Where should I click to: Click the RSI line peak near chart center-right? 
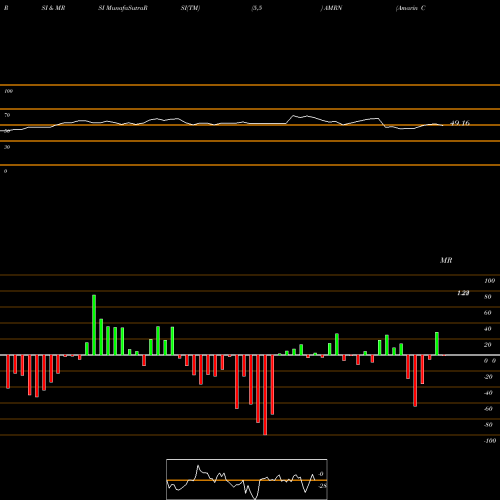coord(293,116)
